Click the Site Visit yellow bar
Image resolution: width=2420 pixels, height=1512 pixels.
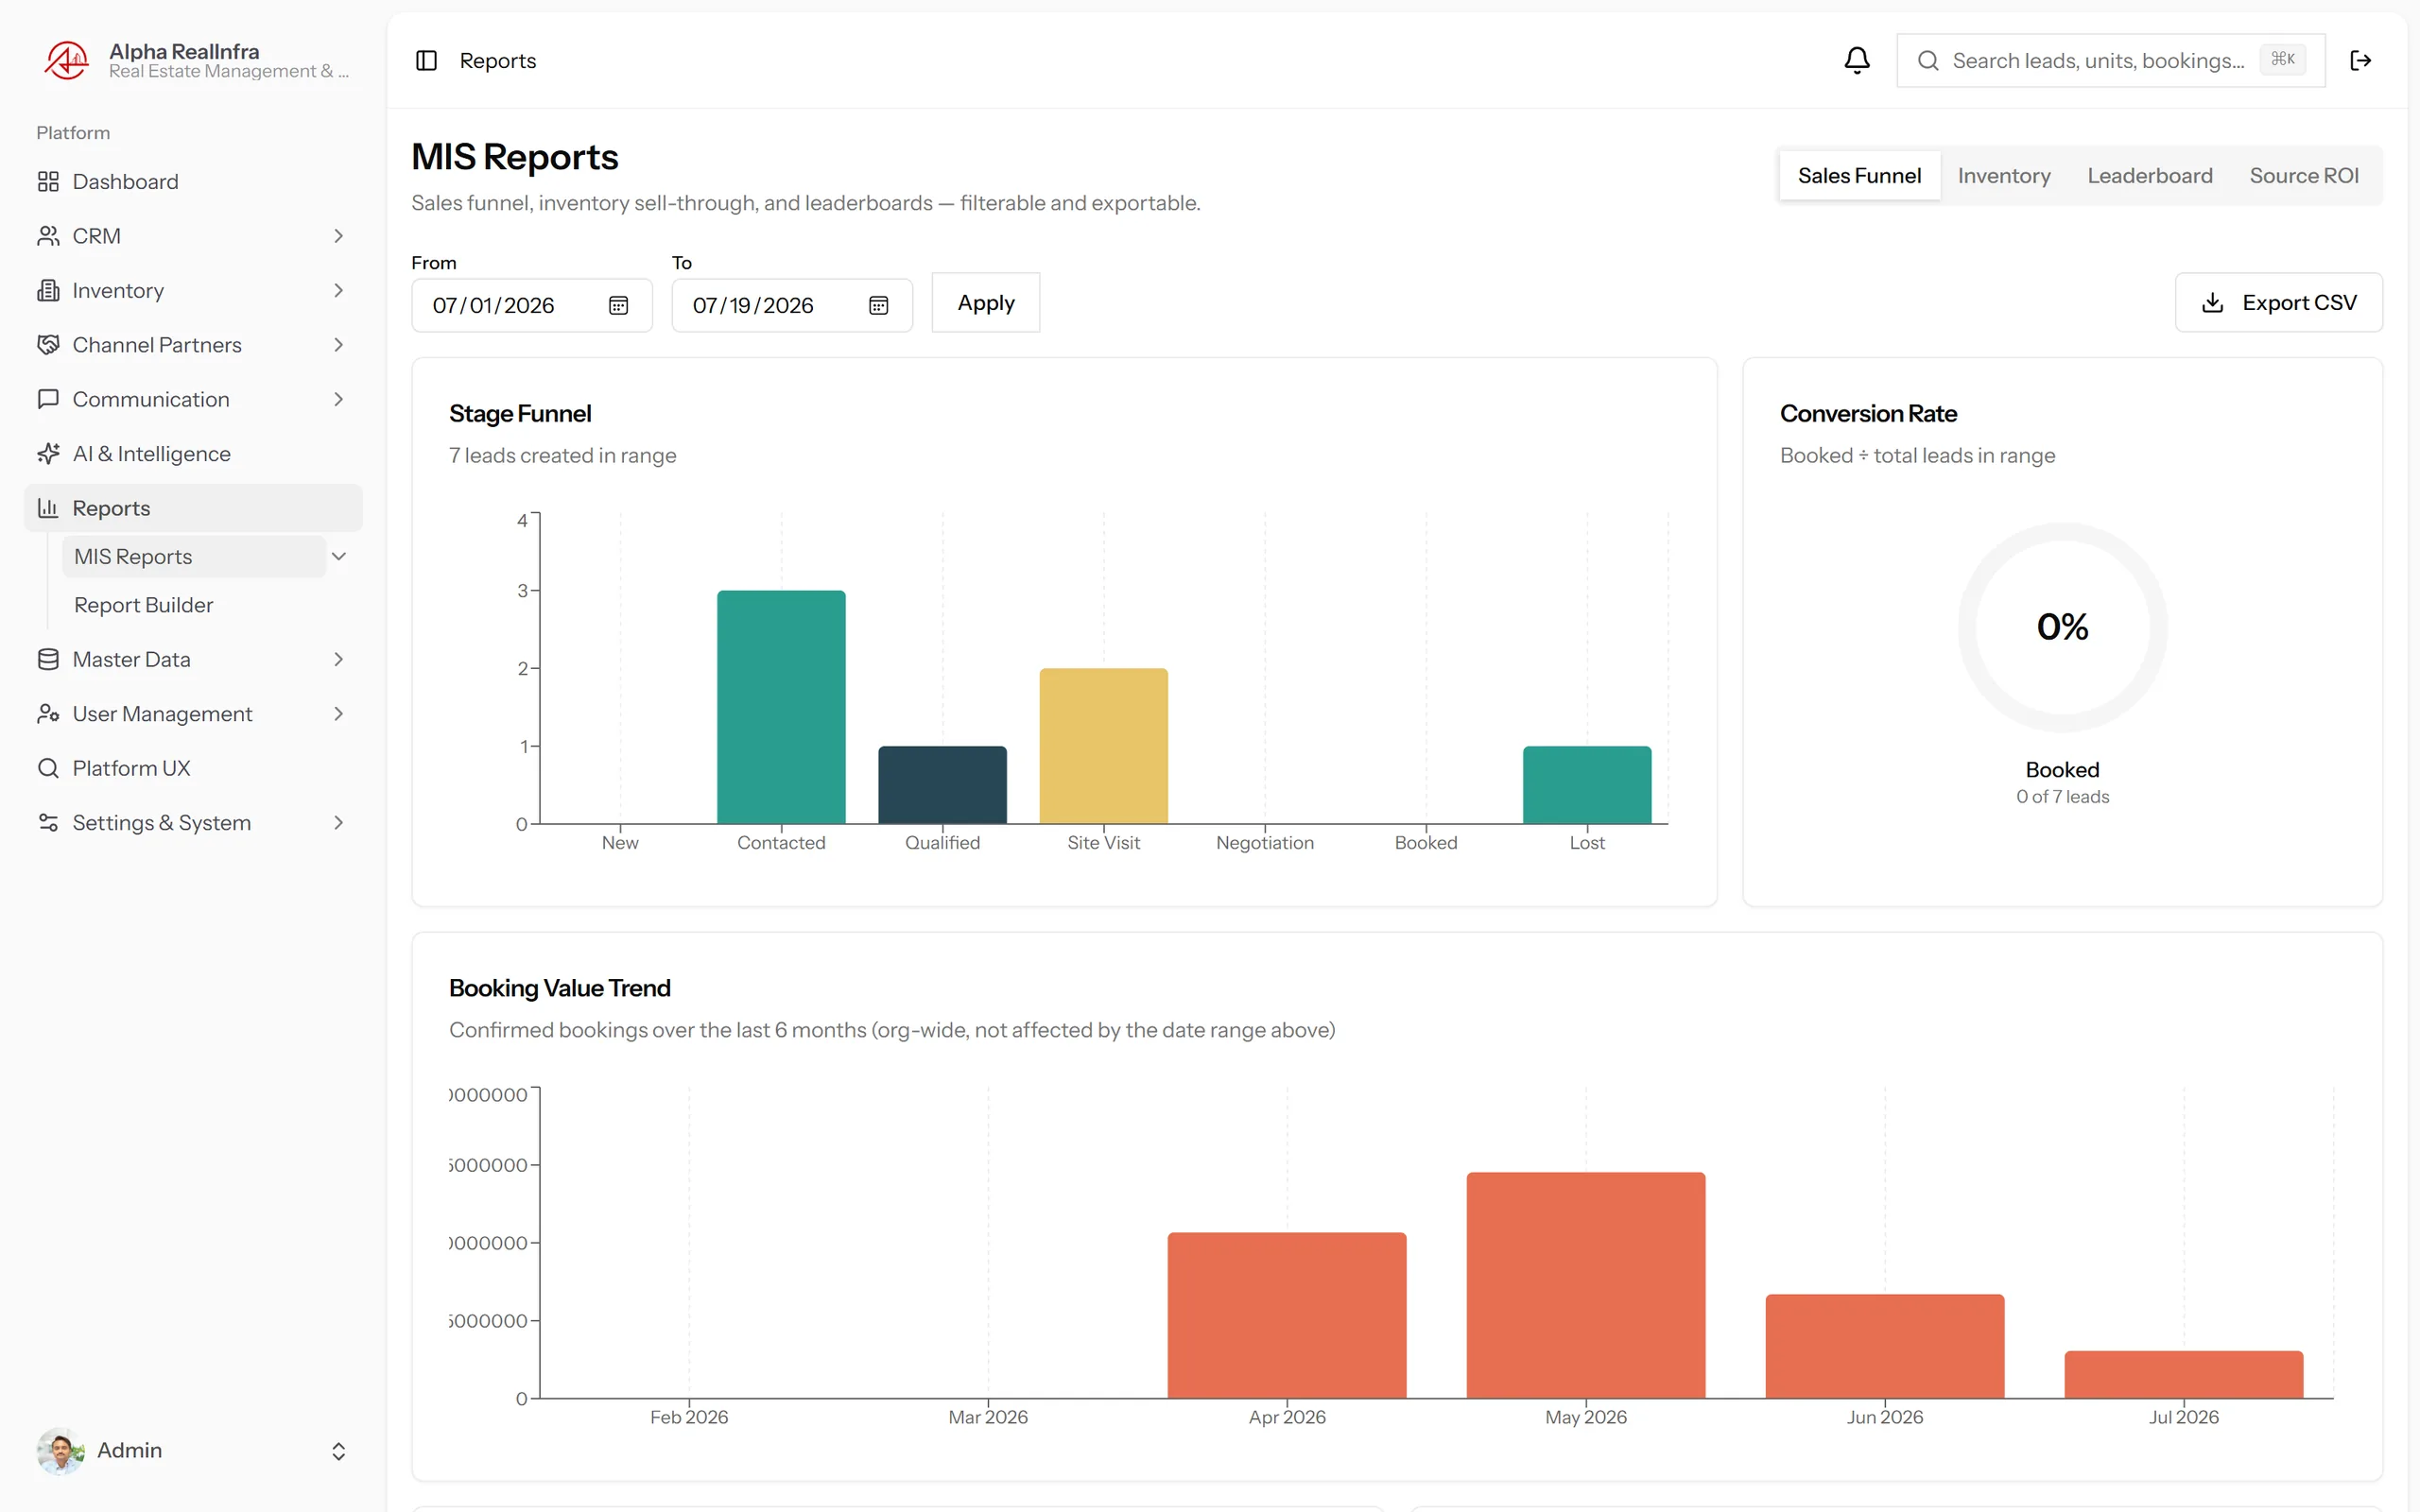tap(1103, 746)
